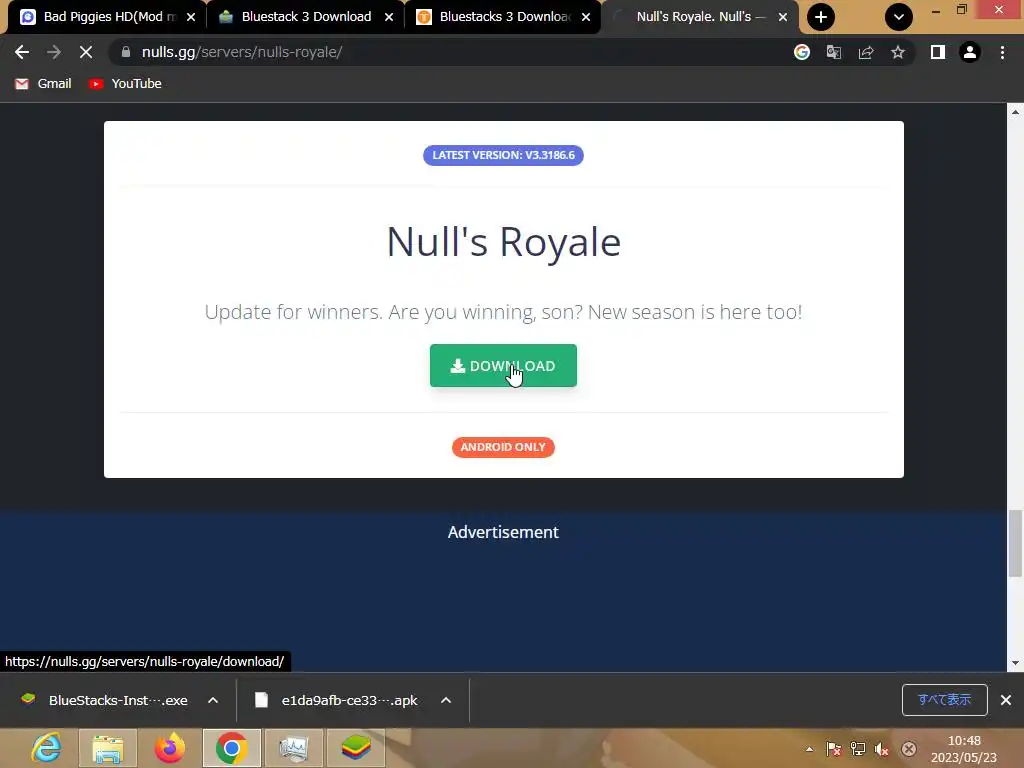
Task: Close the Bluestack 3 Download second tab
Action: click(x=389, y=17)
